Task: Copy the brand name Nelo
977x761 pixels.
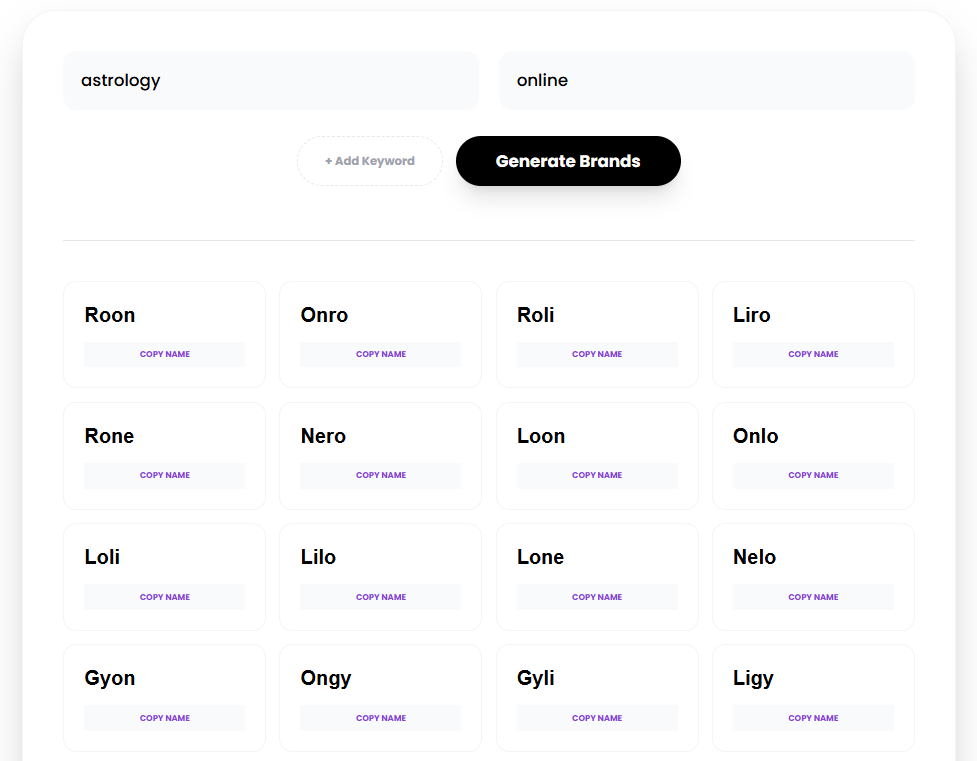Action: coord(813,596)
